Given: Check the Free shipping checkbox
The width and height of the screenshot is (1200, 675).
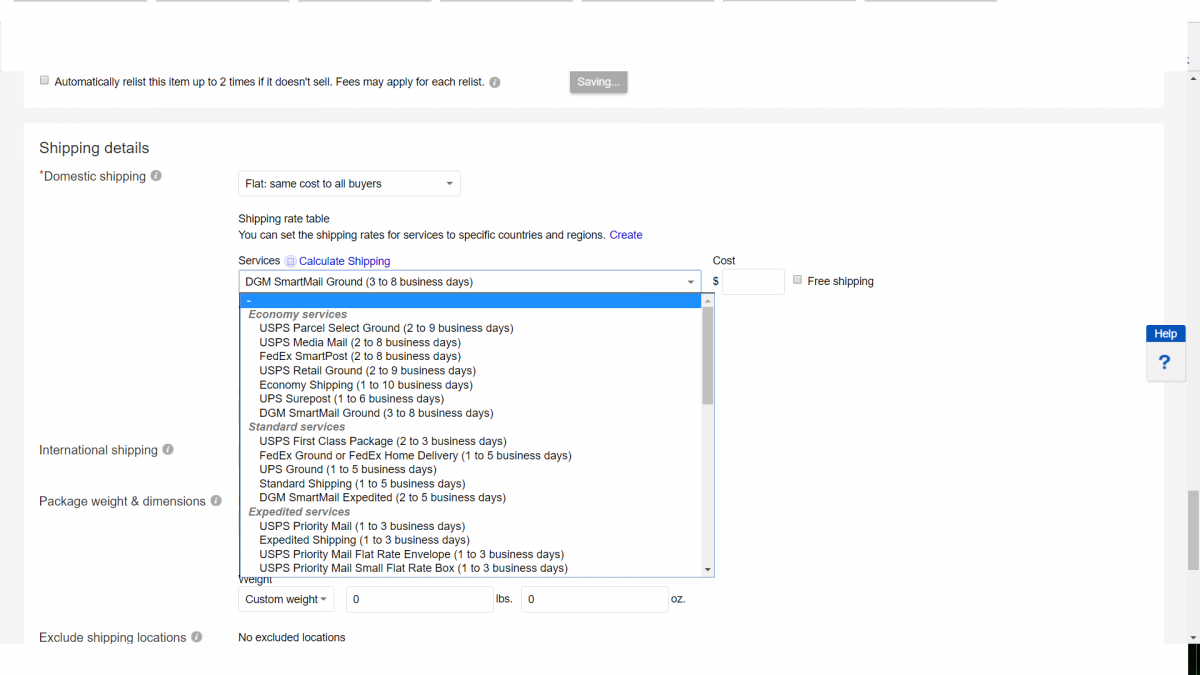Looking at the screenshot, I should tap(798, 280).
